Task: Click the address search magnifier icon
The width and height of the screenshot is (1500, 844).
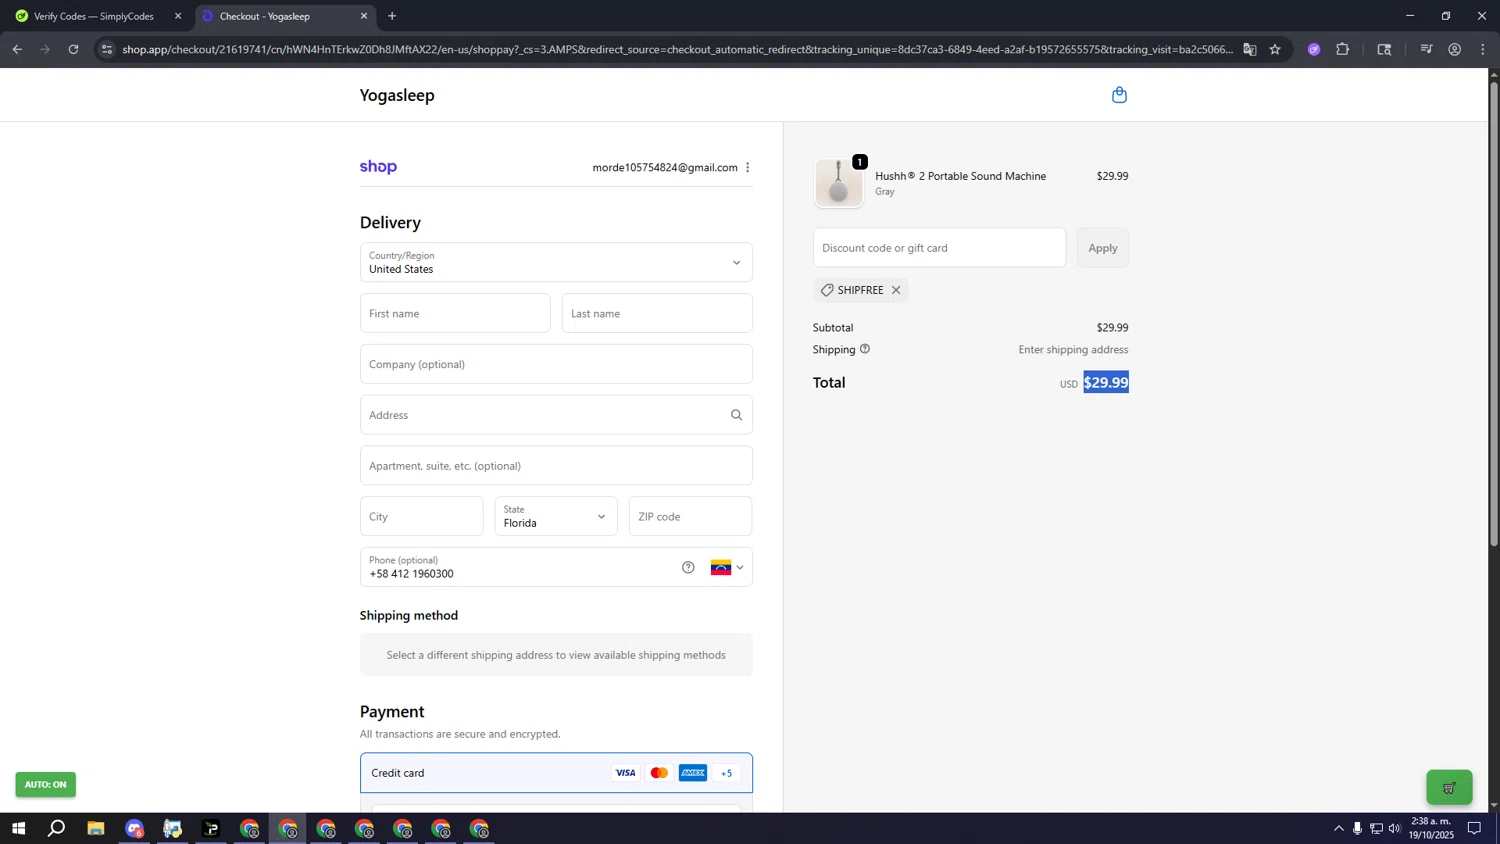Action: 736,415
